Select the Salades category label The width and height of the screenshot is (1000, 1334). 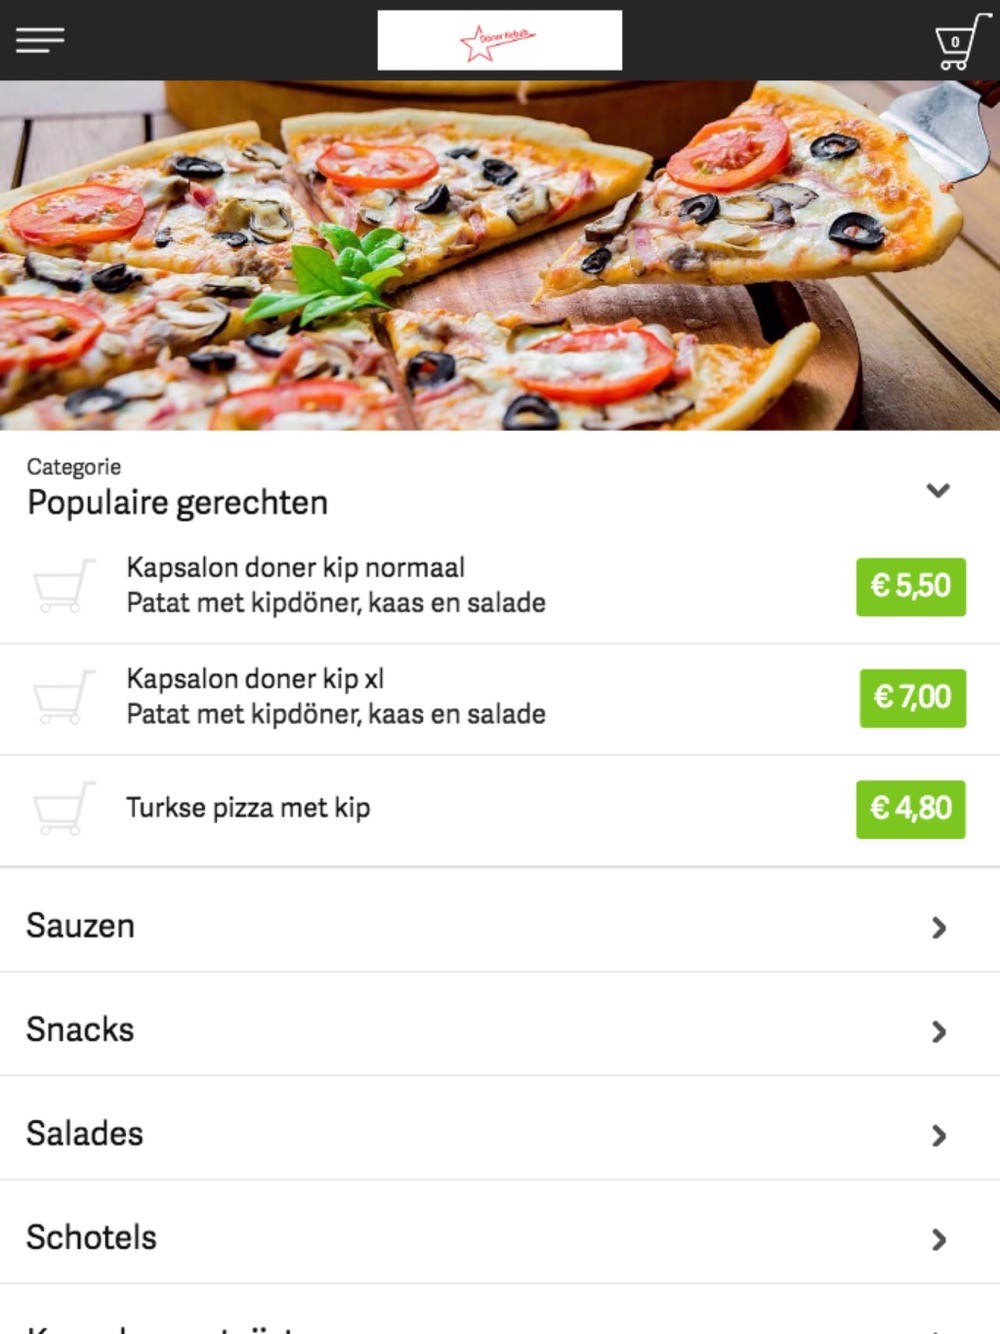[x=85, y=1134]
